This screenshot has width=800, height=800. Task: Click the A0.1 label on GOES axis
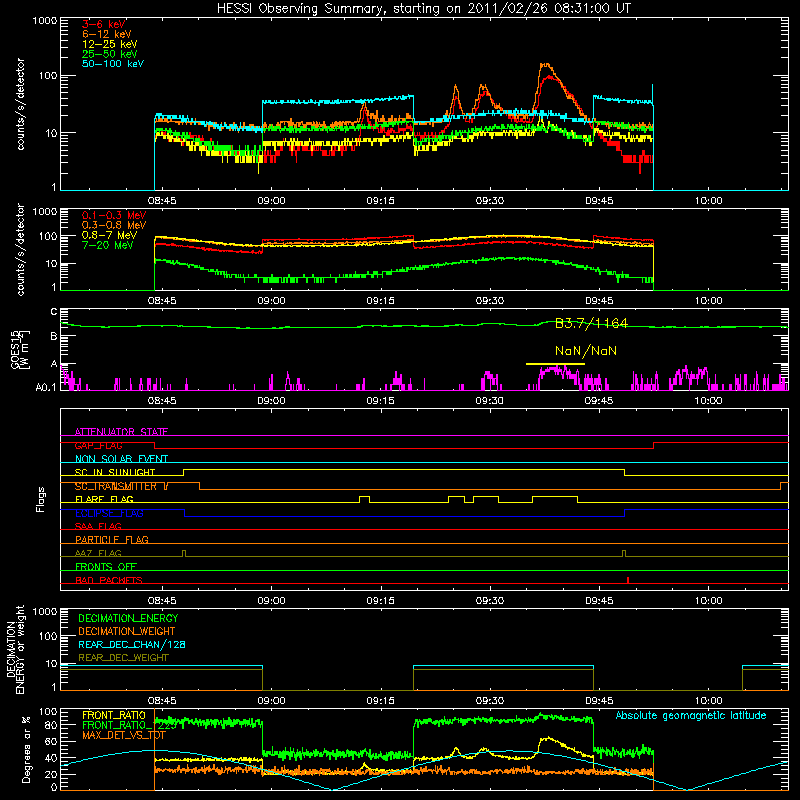point(46,388)
